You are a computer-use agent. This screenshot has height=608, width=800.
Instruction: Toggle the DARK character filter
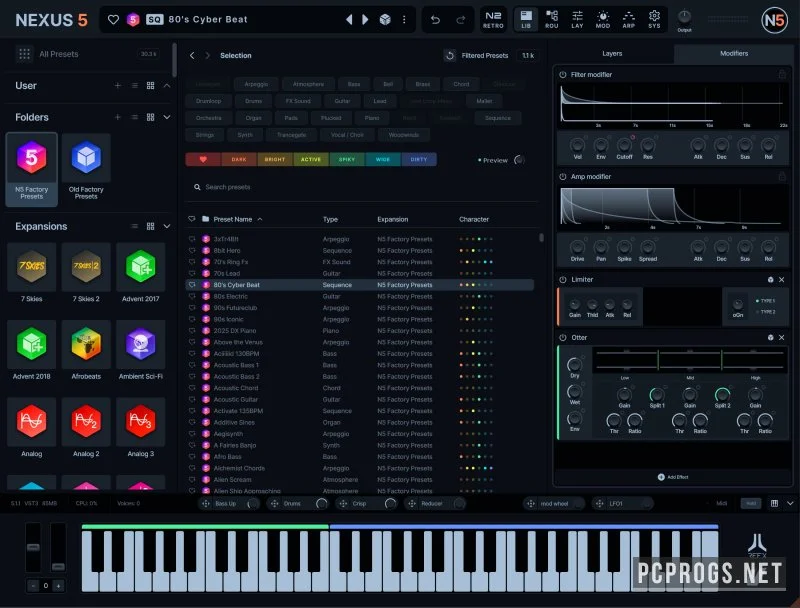pyautogui.click(x=239, y=160)
